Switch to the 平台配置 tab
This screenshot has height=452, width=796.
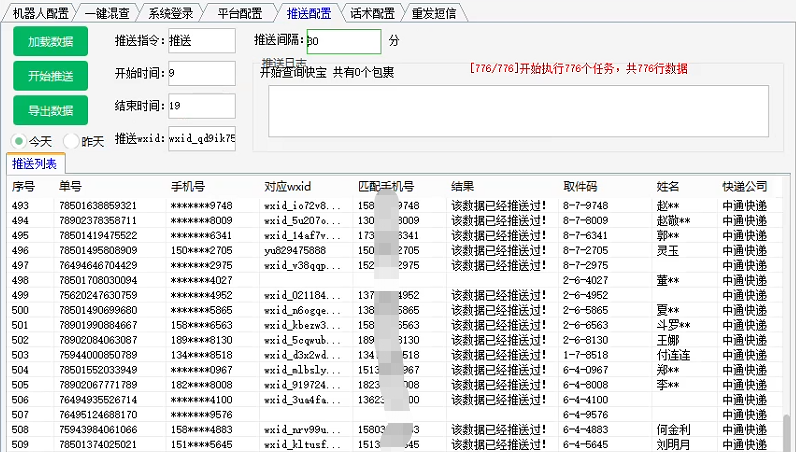(240, 13)
